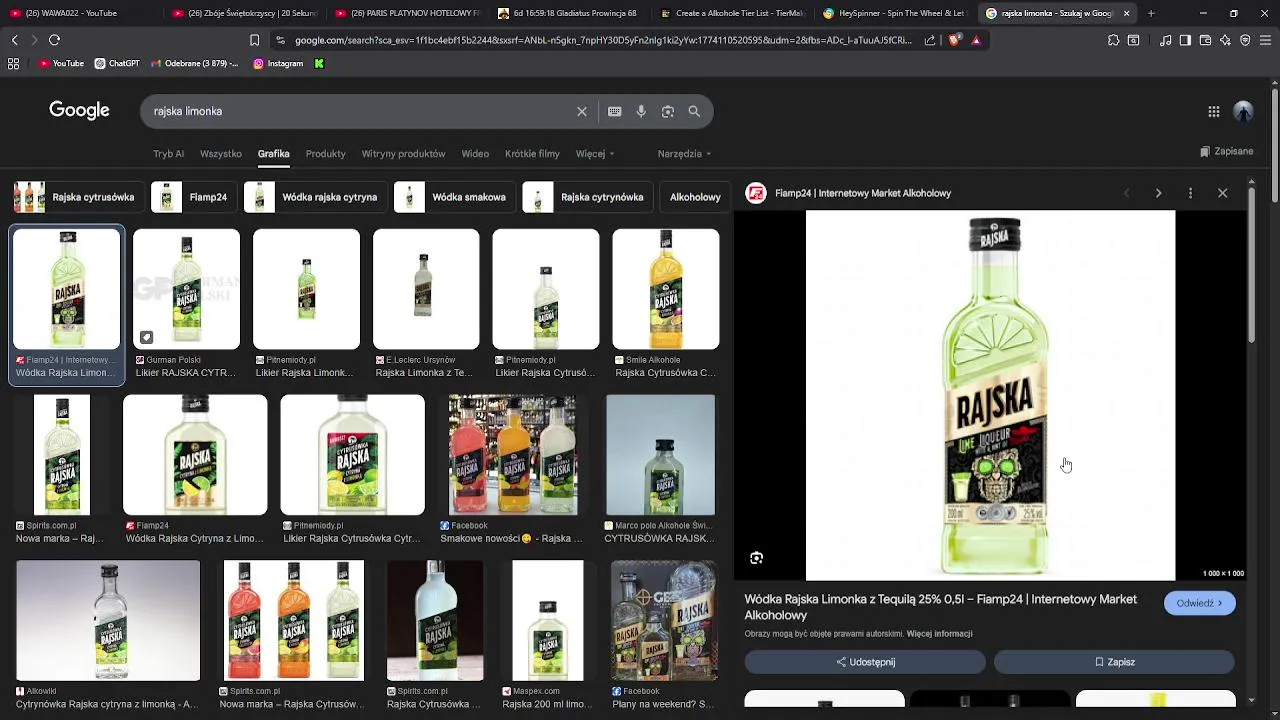Expand the Więcej dropdown
The image size is (1280, 720).
pos(595,154)
